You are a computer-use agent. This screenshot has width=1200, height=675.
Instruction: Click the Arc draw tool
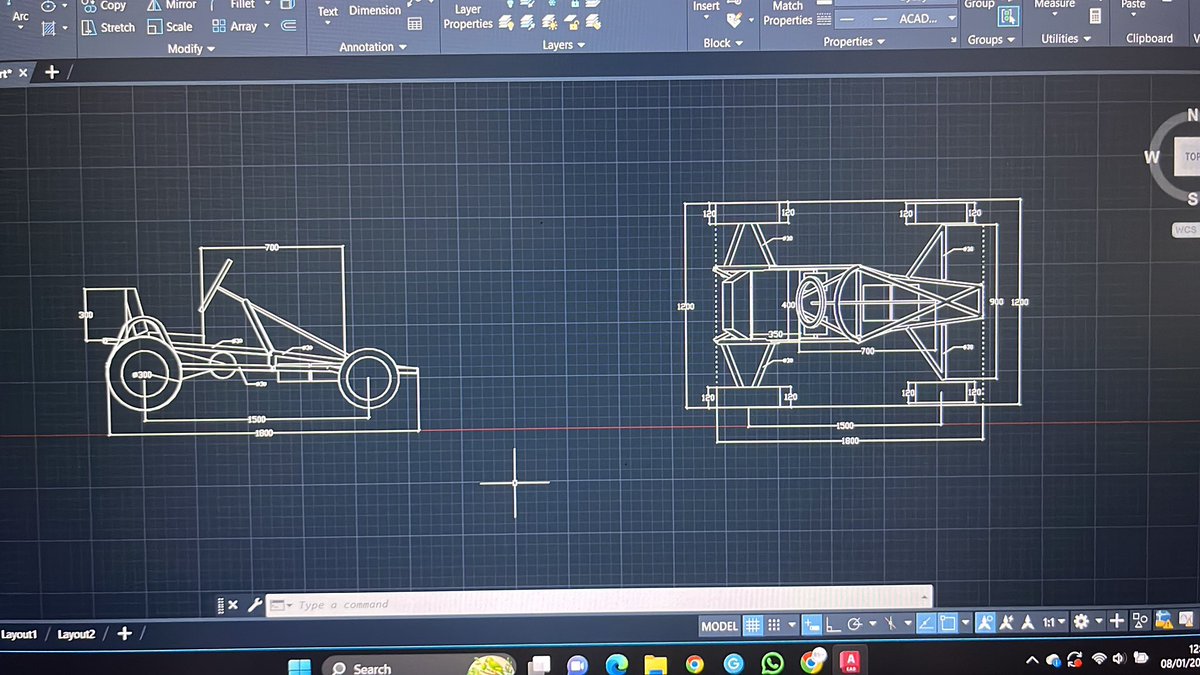20,18
